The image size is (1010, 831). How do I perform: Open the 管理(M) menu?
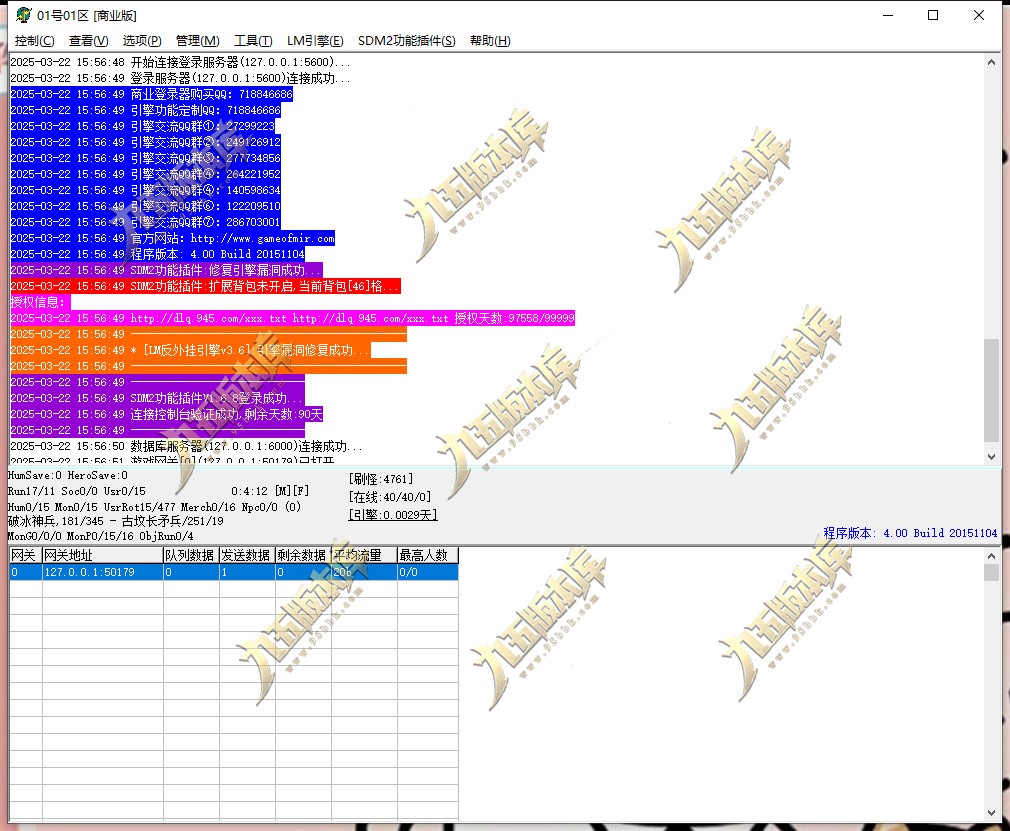pos(197,41)
